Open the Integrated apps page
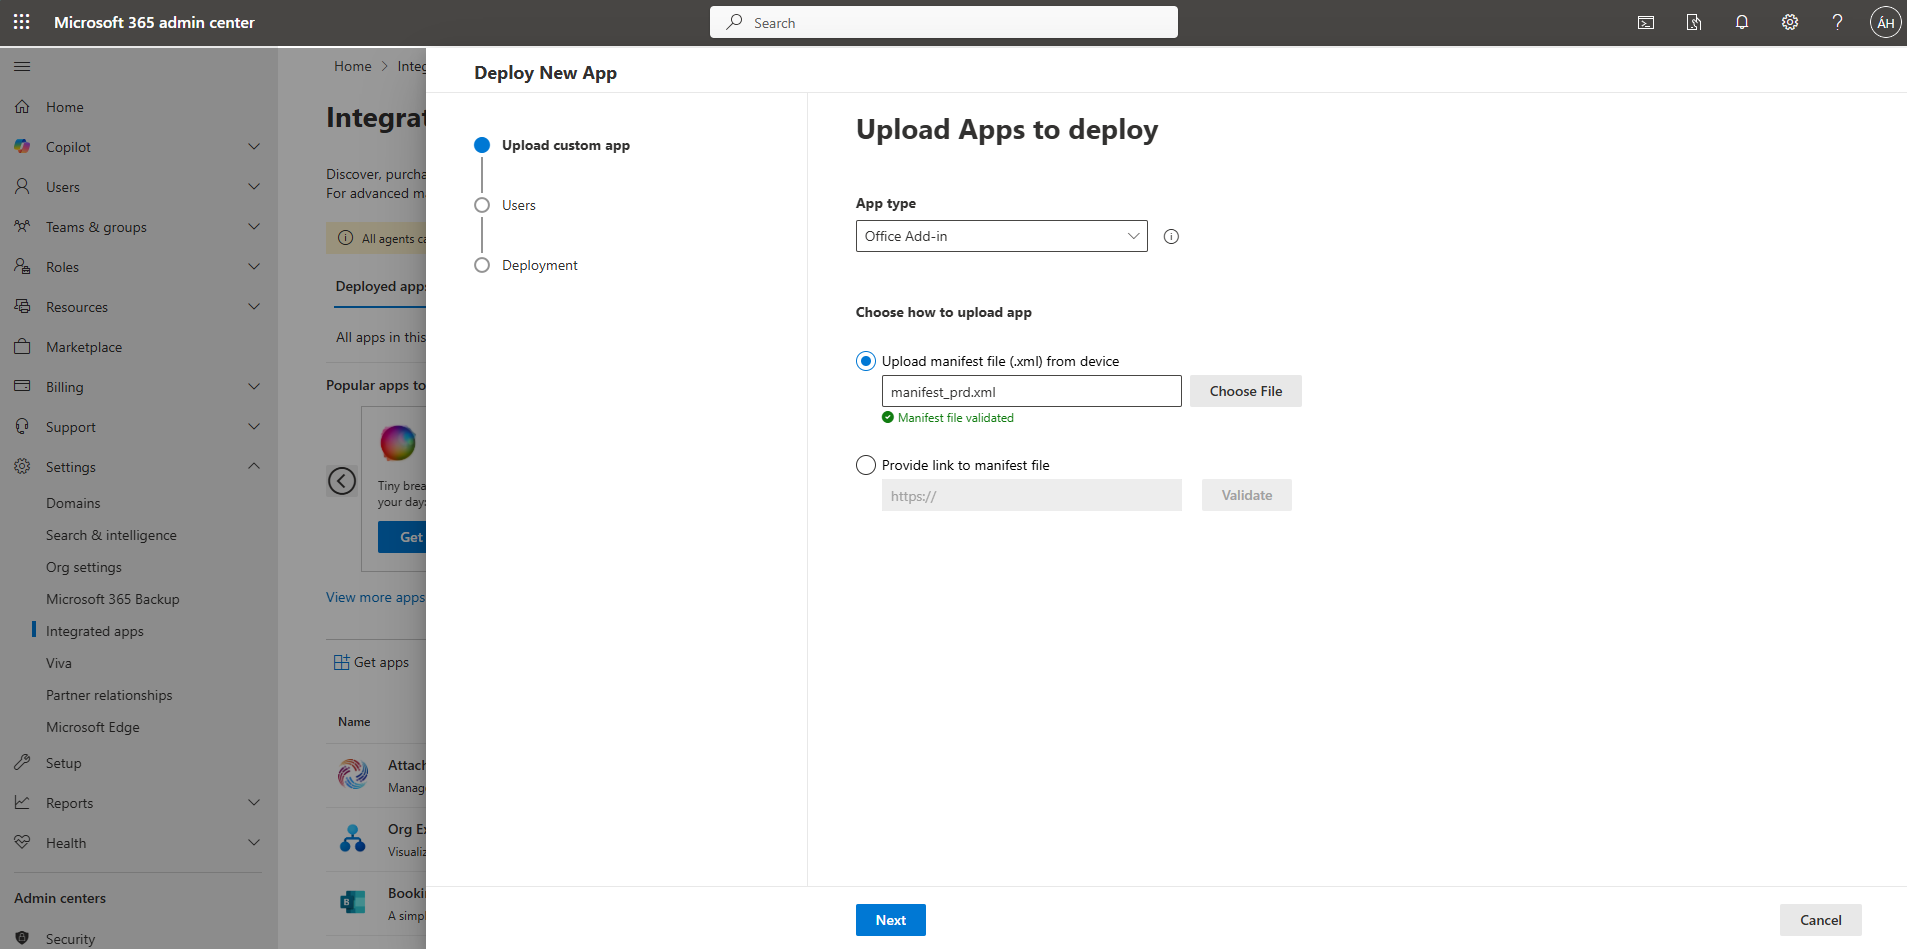 pyautogui.click(x=95, y=631)
